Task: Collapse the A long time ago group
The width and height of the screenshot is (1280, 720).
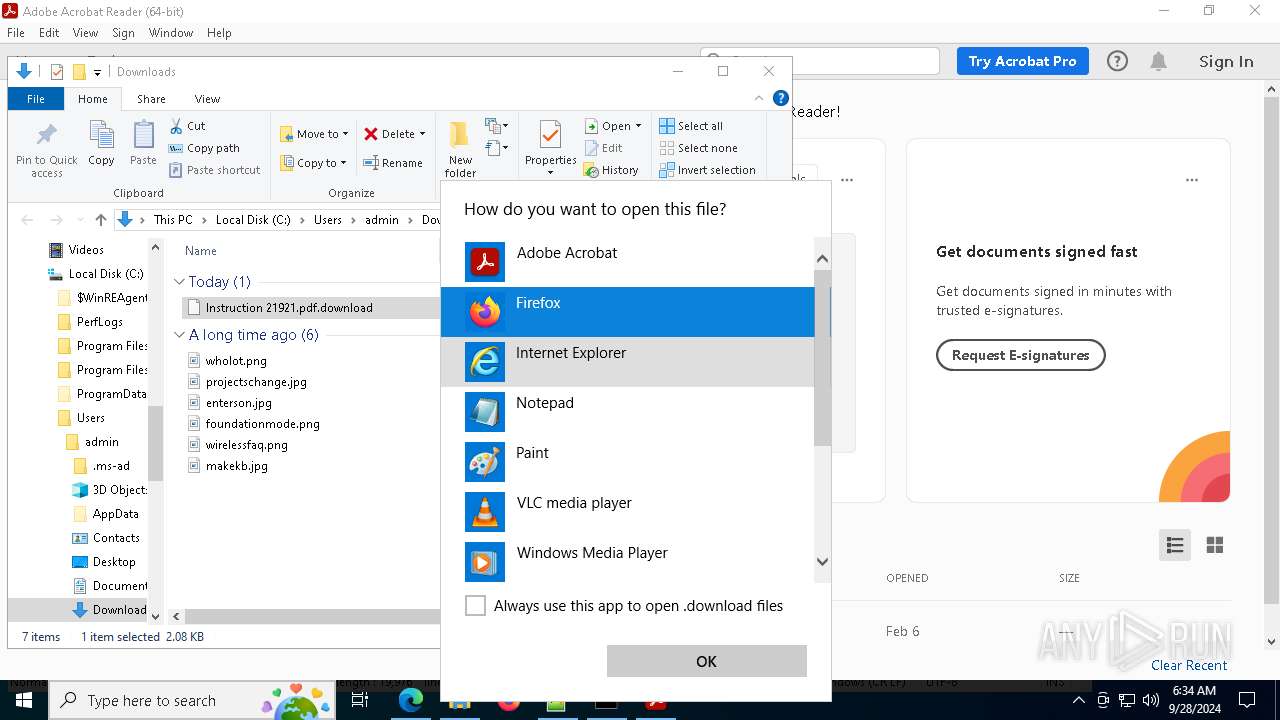Action: click(180, 335)
